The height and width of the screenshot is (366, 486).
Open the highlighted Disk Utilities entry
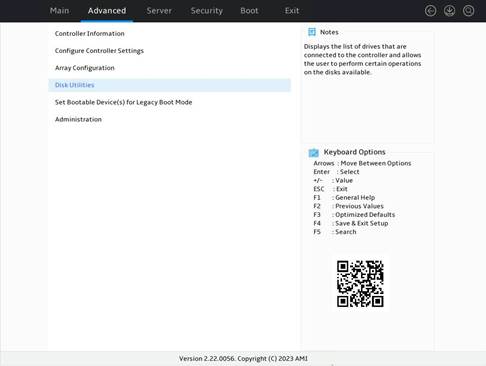[x=170, y=85]
